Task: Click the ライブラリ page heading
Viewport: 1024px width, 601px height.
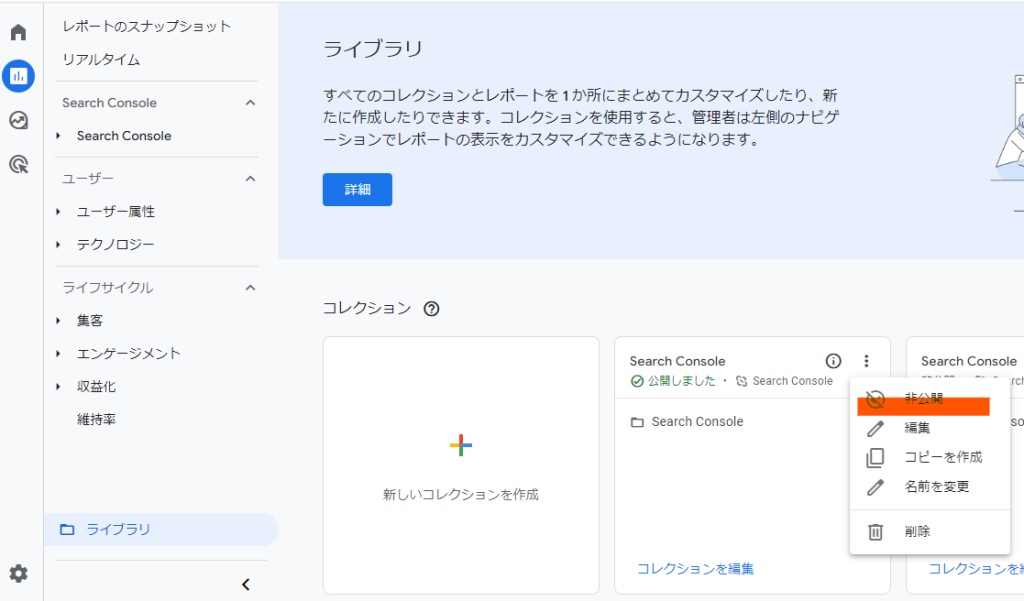Action: pos(373,49)
